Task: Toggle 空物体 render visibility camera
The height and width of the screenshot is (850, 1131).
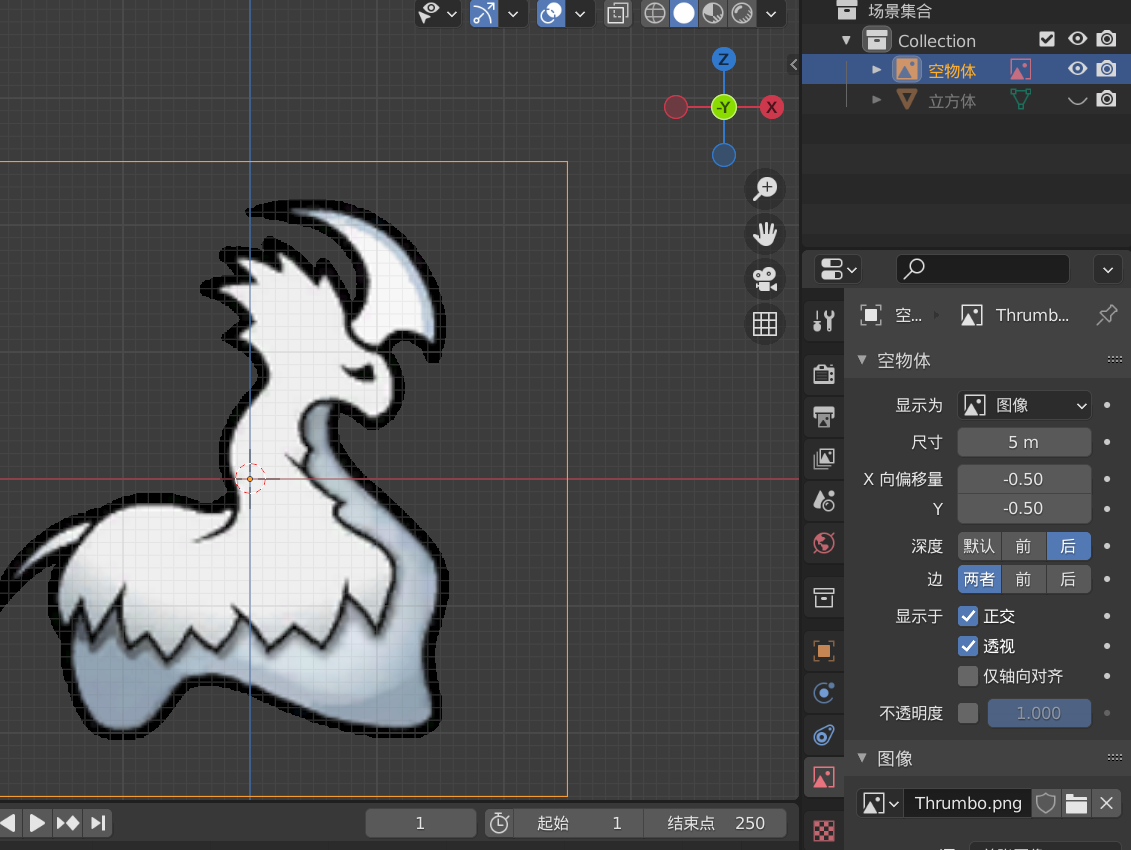Action: point(1106,69)
